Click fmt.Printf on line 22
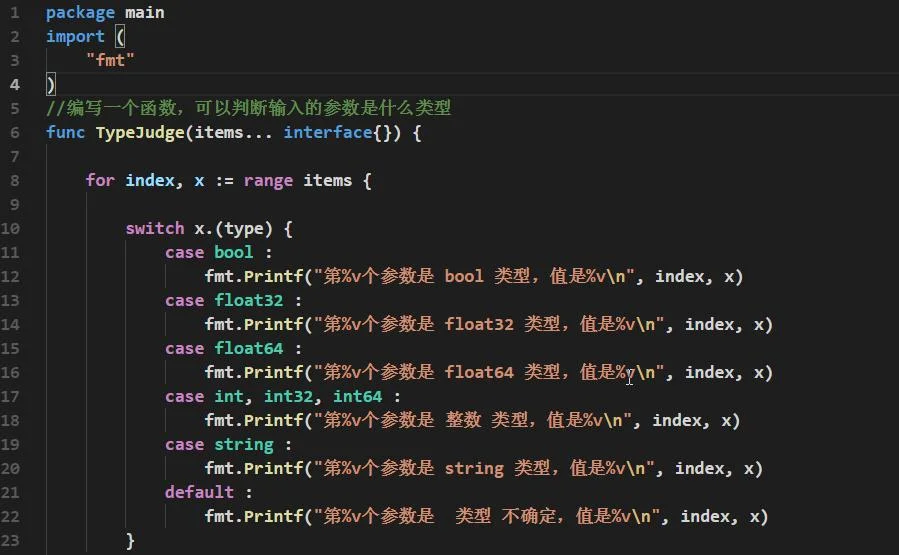Viewport: 899px width, 555px height. [x=253, y=517]
